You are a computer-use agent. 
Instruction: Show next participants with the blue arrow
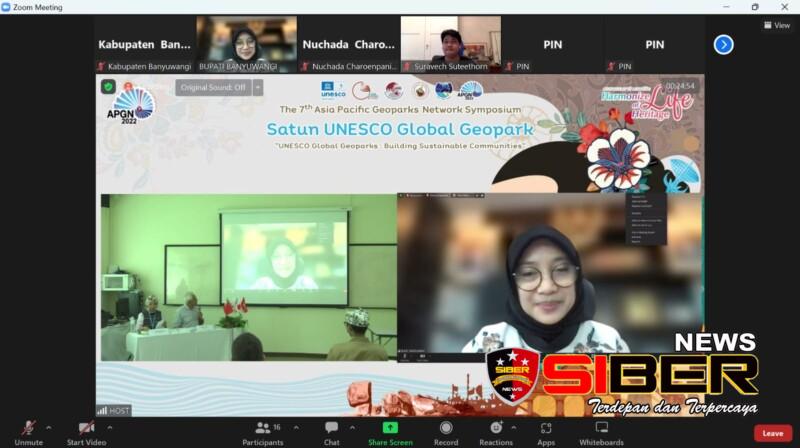tap(723, 44)
